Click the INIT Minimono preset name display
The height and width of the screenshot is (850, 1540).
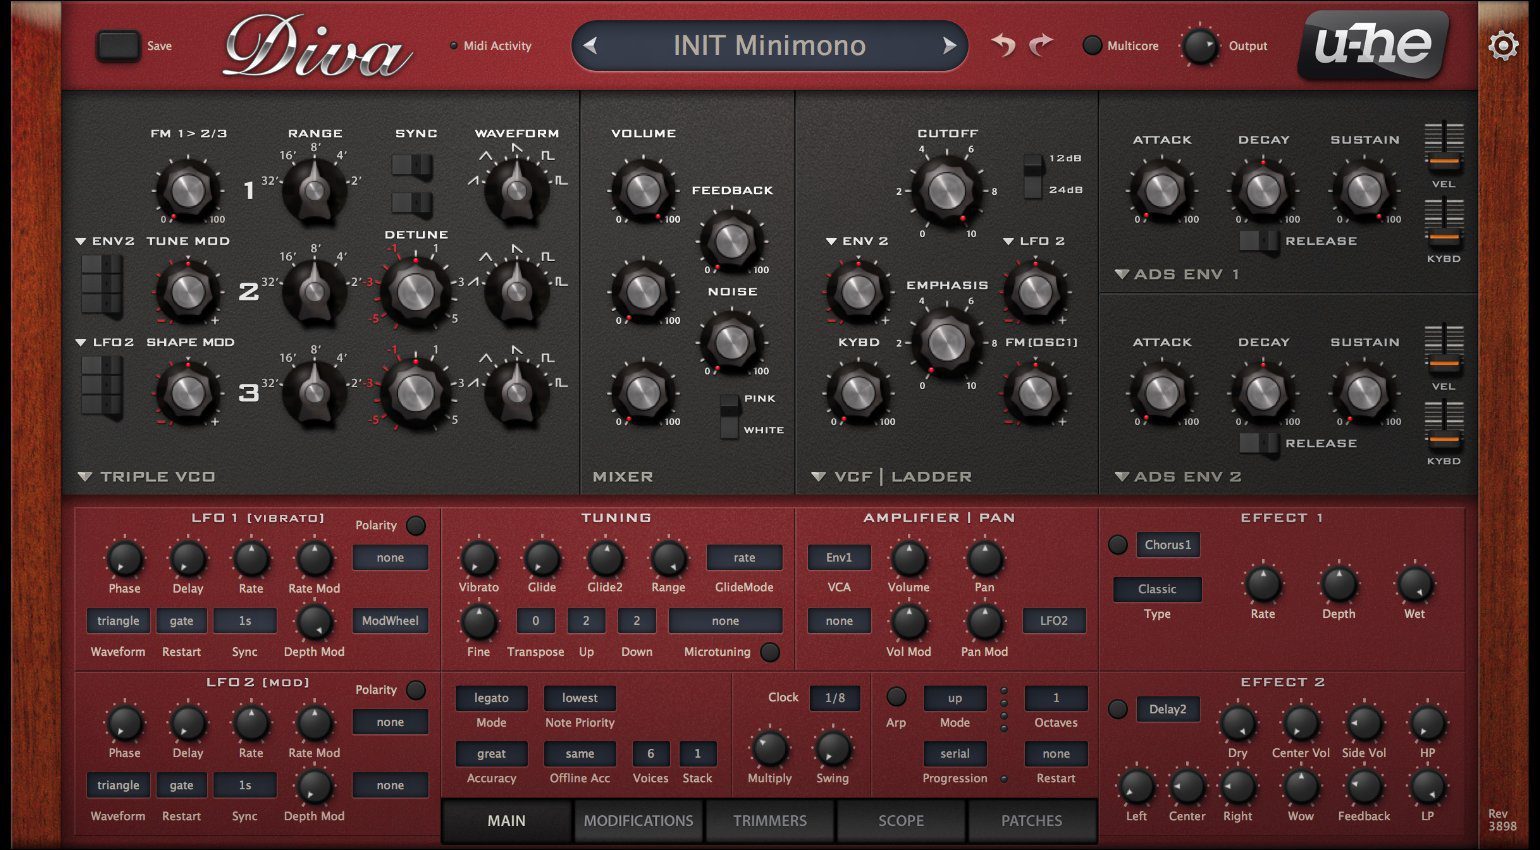(769, 45)
